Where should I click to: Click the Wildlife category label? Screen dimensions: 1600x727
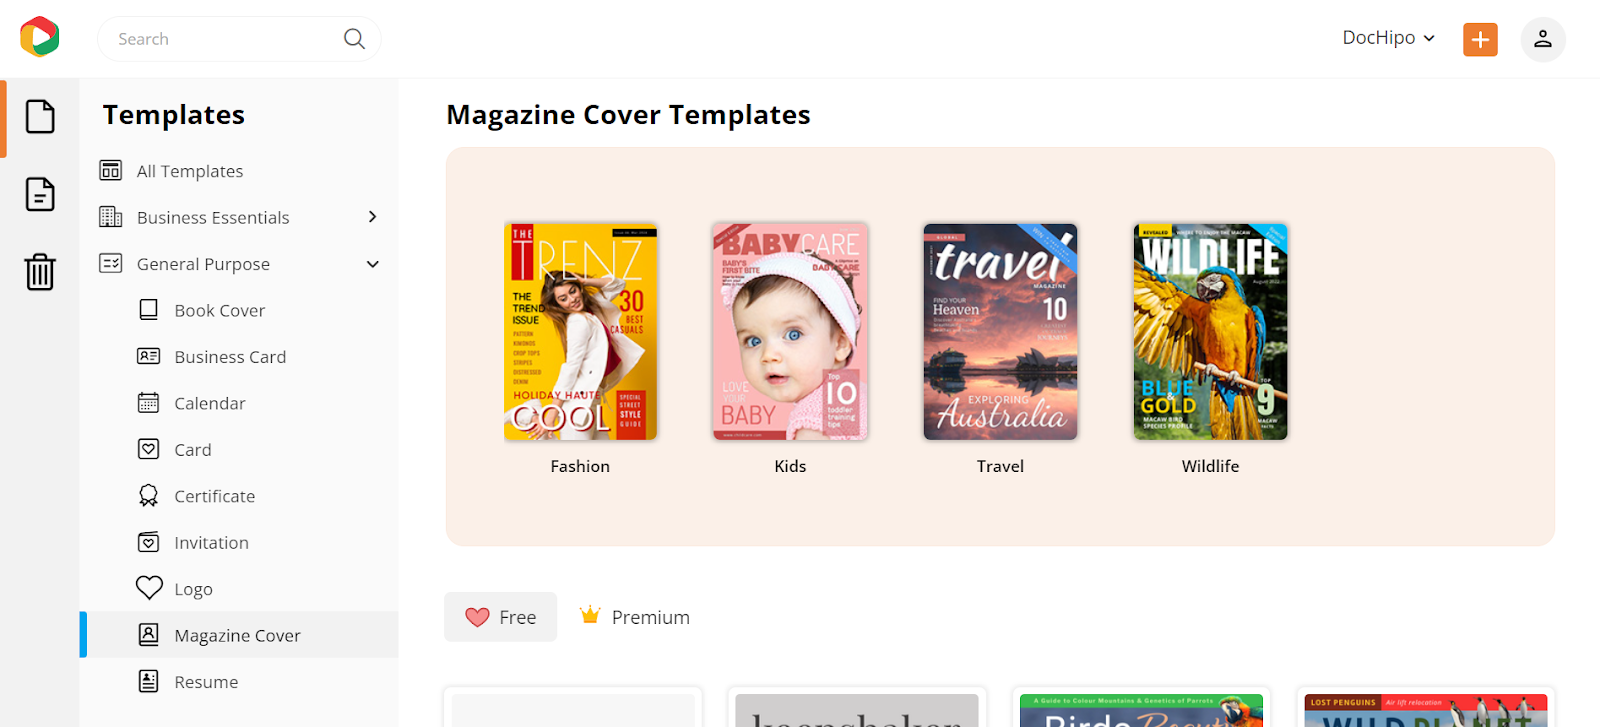click(x=1210, y=466)
